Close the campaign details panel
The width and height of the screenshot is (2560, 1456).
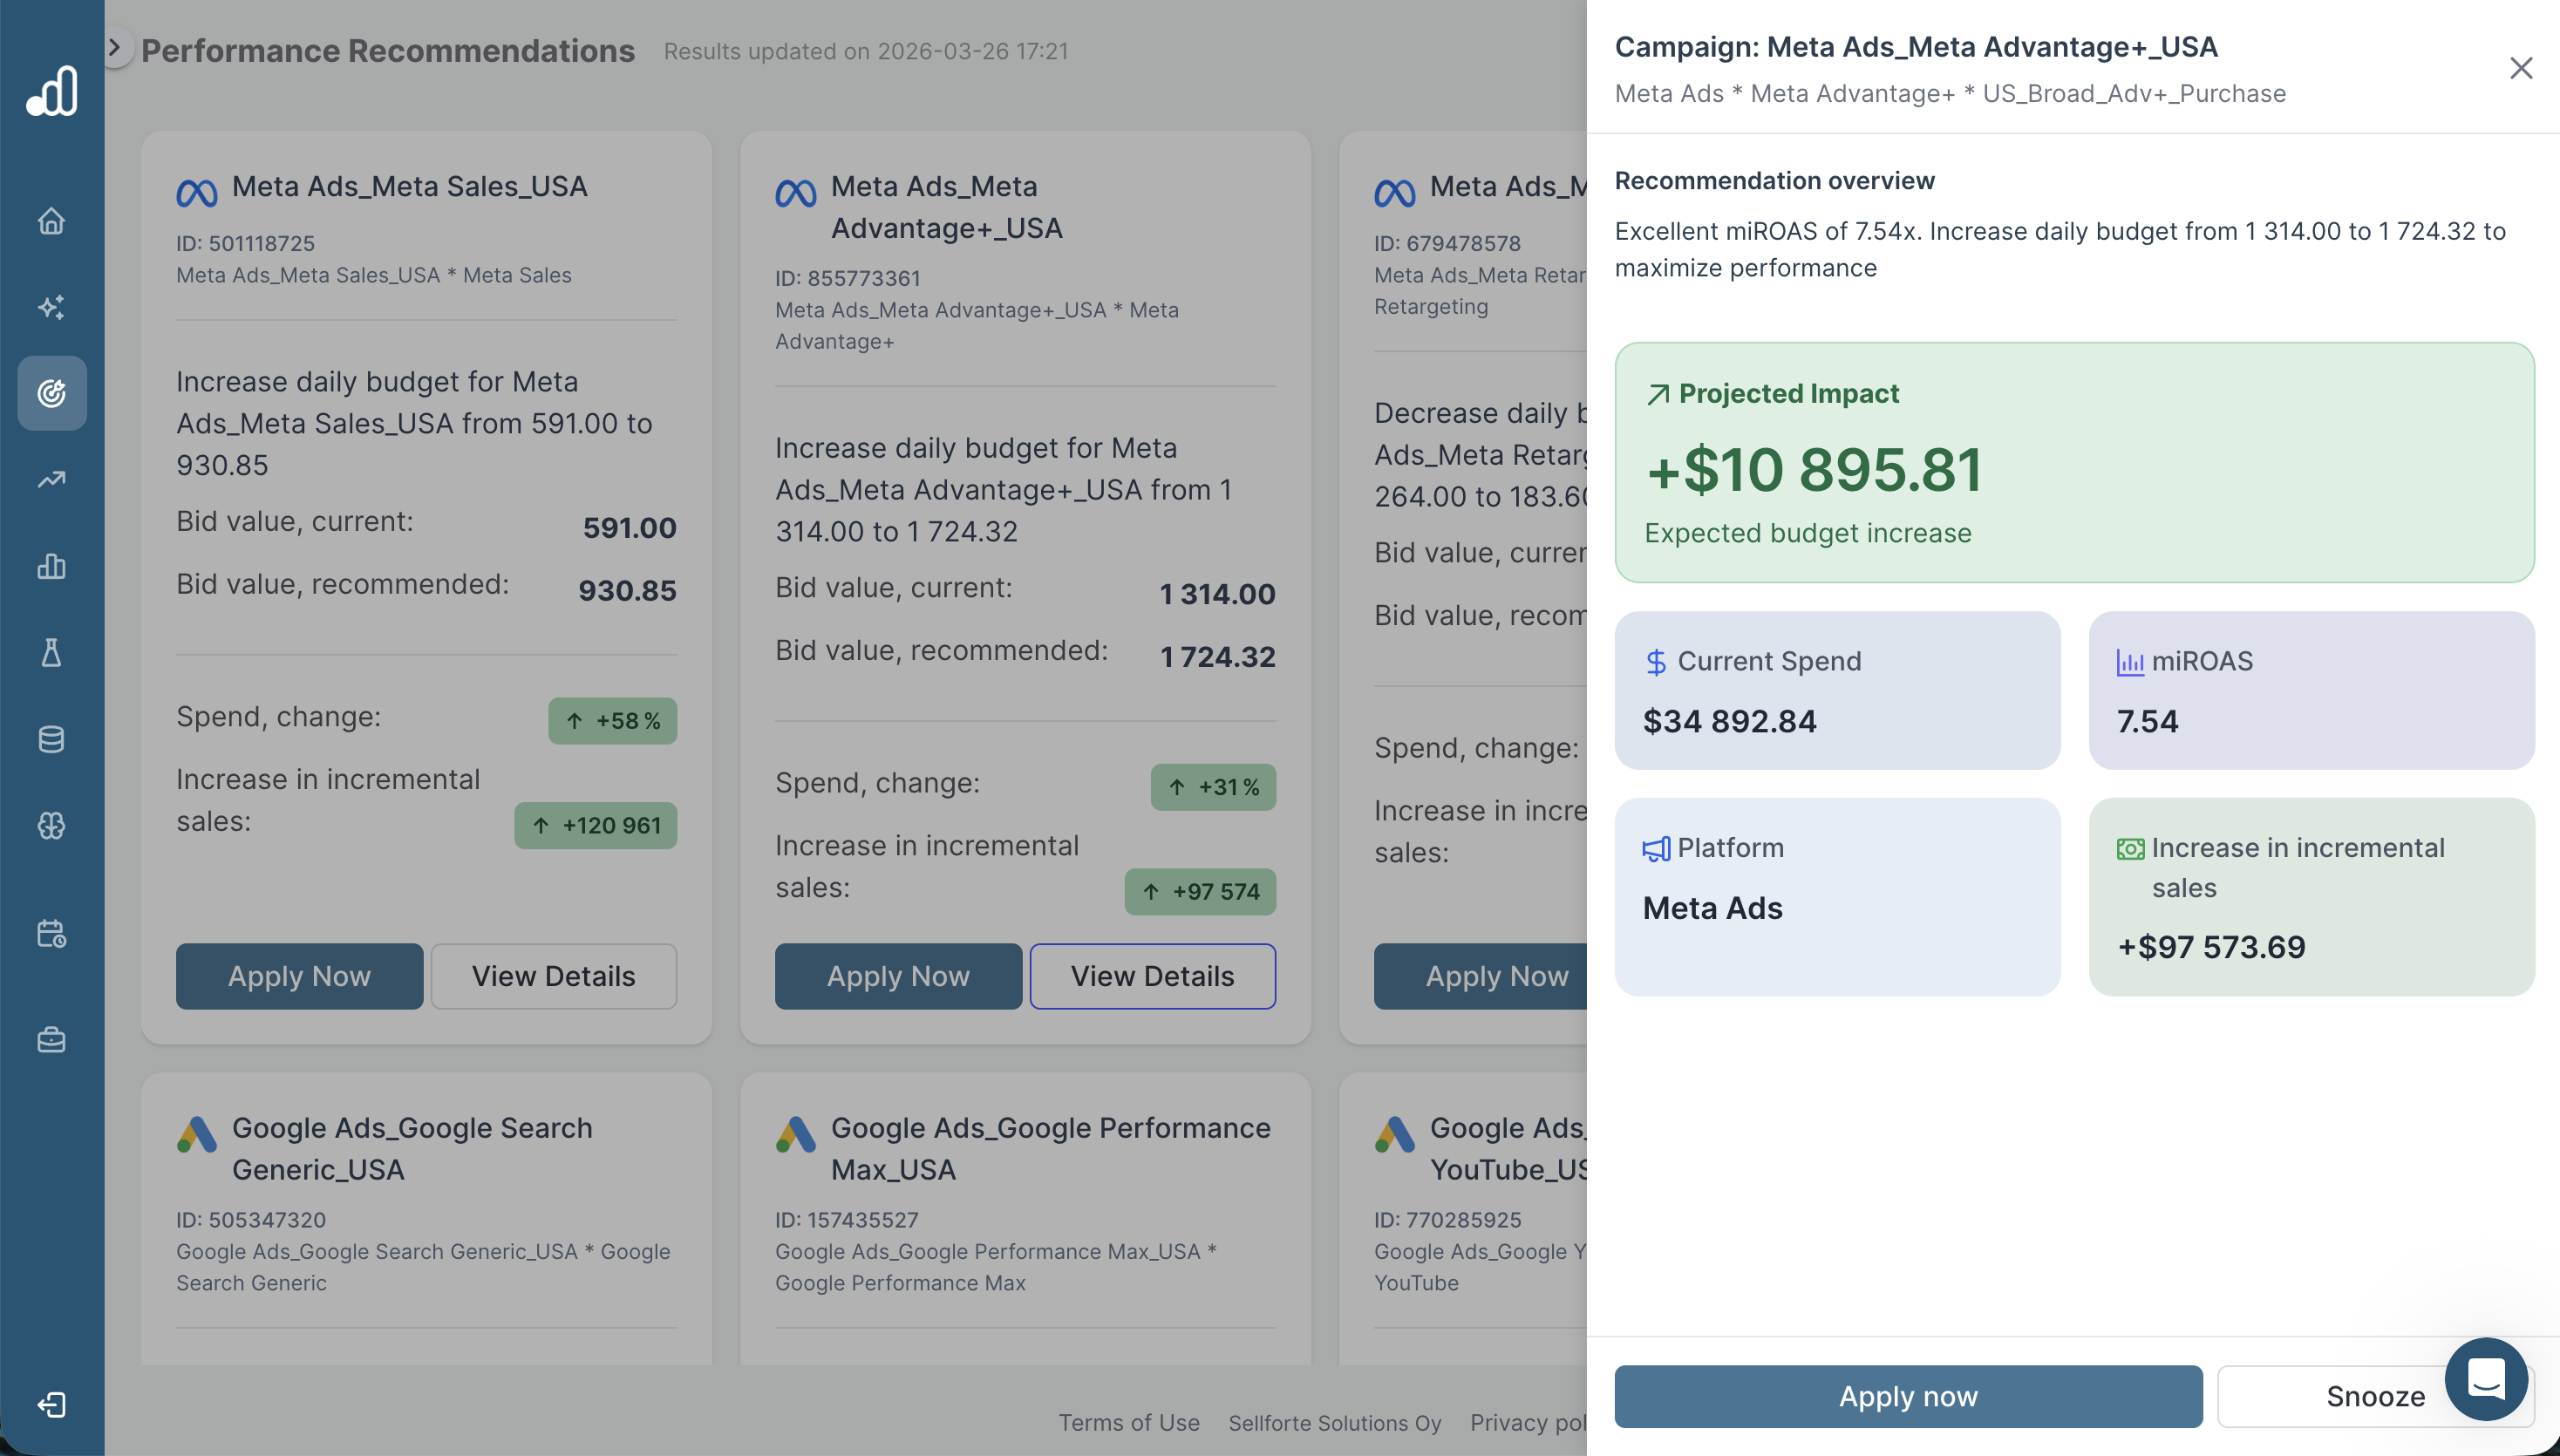2521,68
